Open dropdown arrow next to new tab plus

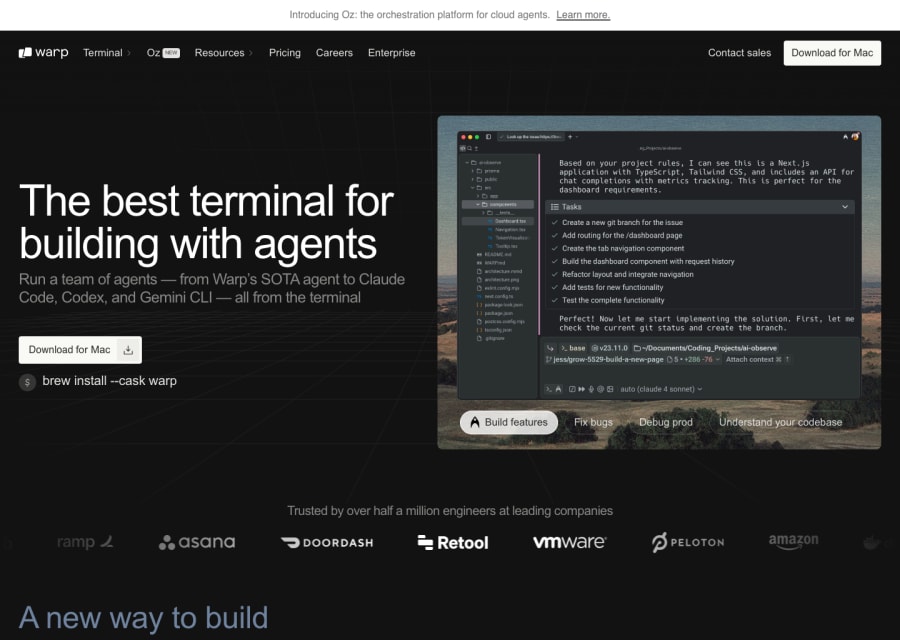click(x=577, y=137)
